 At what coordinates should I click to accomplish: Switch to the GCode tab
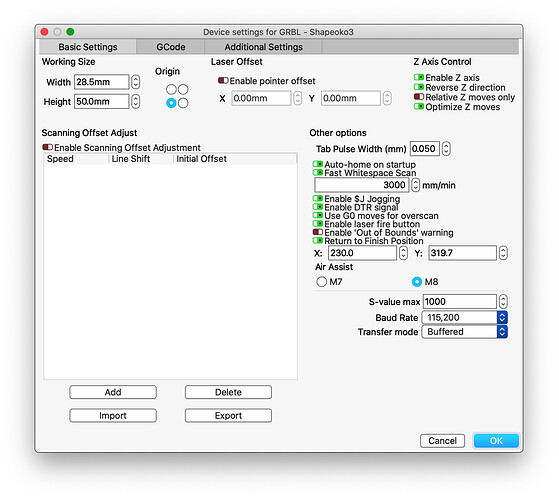pos(170,47)
